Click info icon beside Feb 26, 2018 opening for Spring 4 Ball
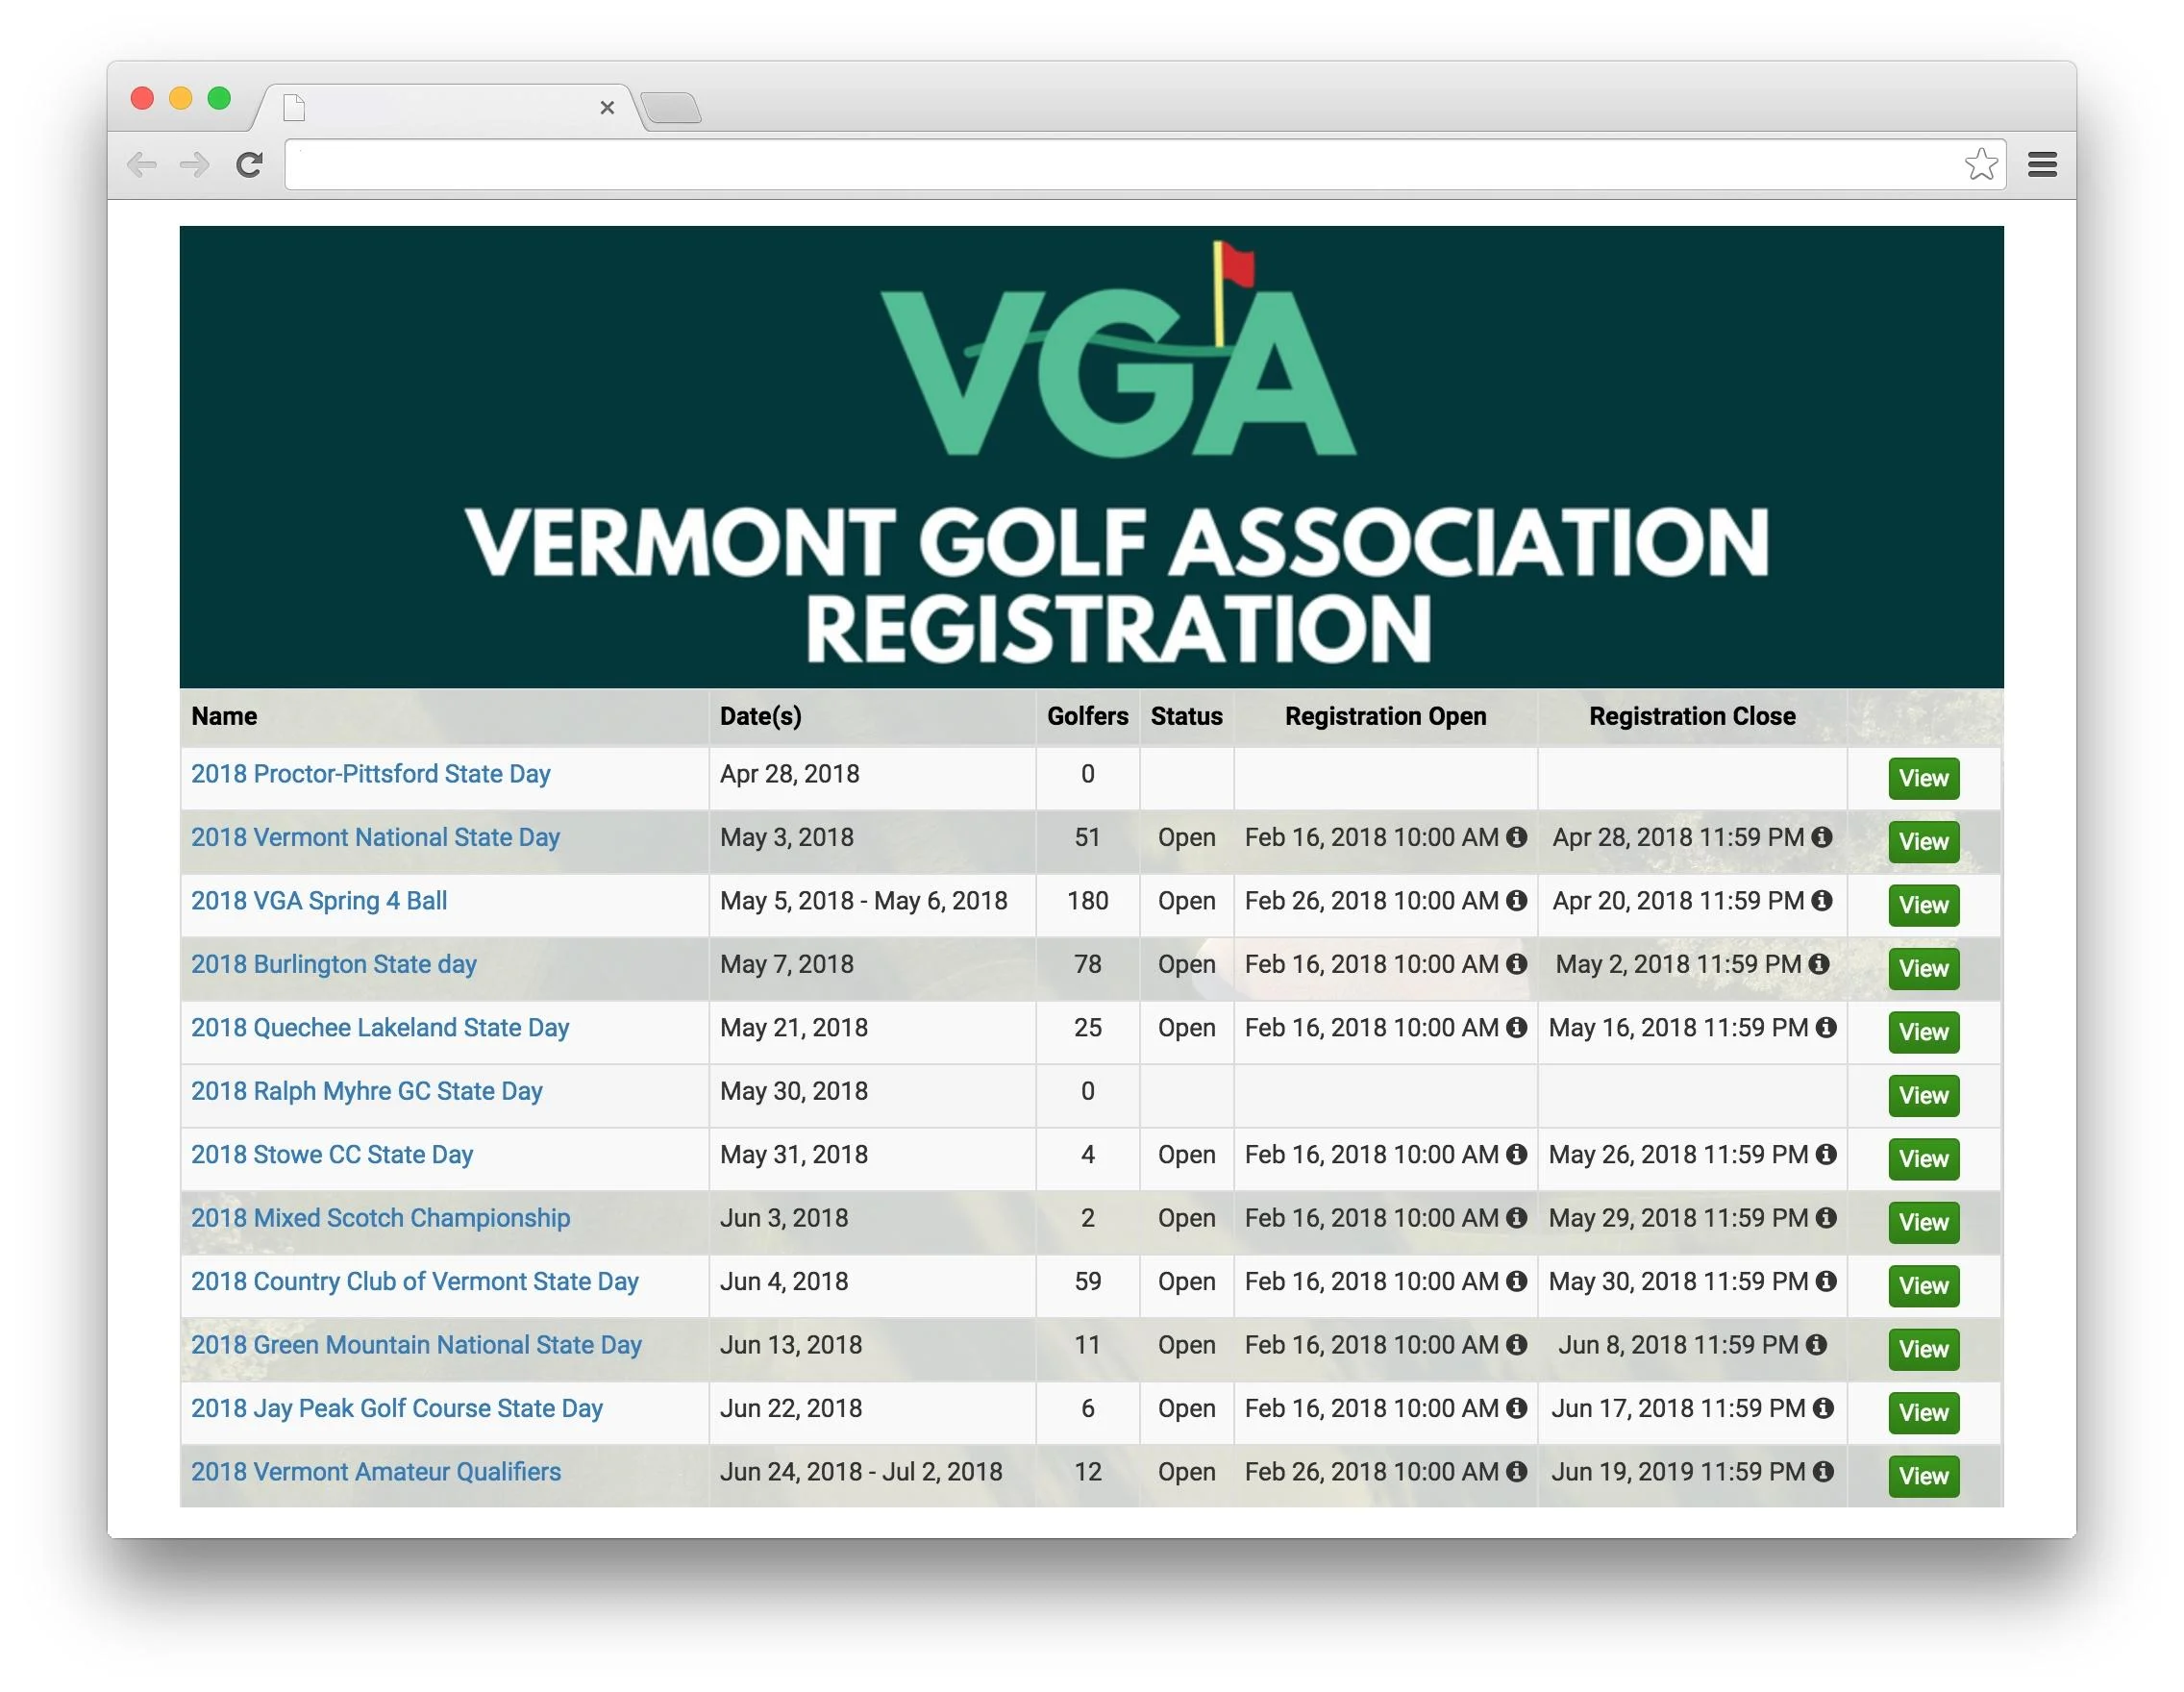Image resolution: width=2184 pixels, height=1692 pixels. pyautogui.click(x=1516, y=901)
